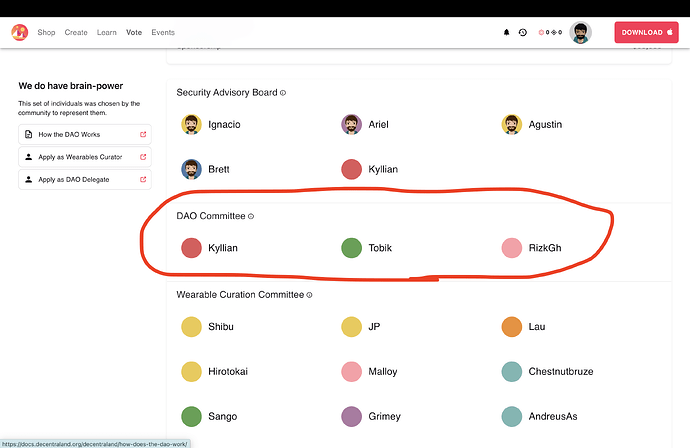Select the name Ignacio

[224, 125]
